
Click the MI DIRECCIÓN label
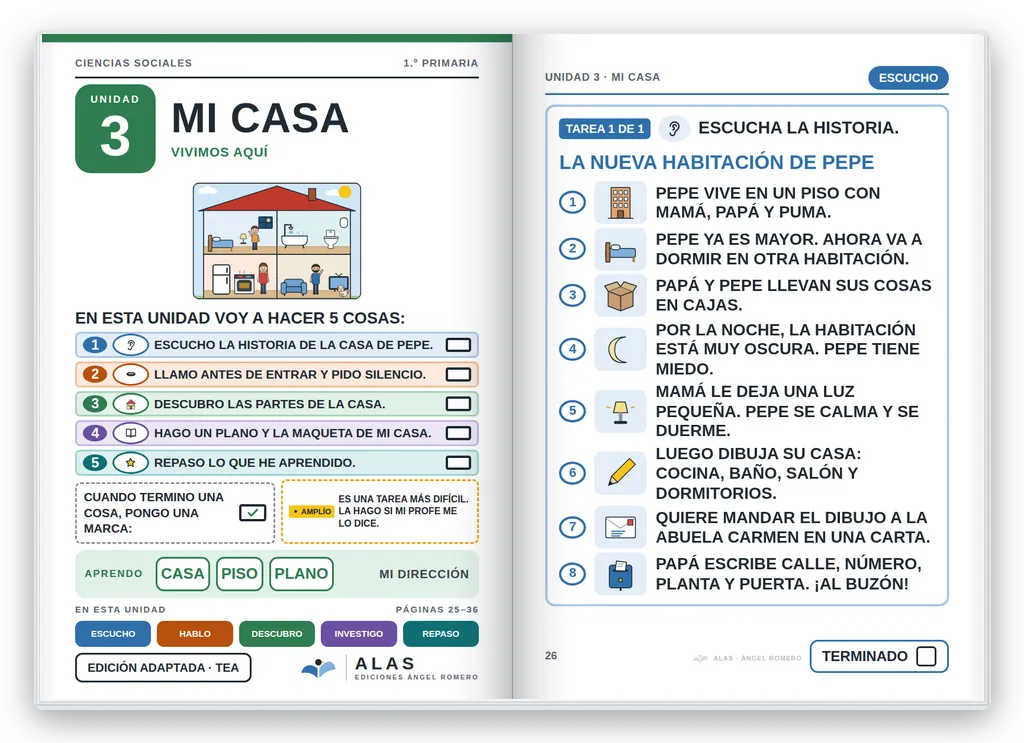[x=424, y=574]
